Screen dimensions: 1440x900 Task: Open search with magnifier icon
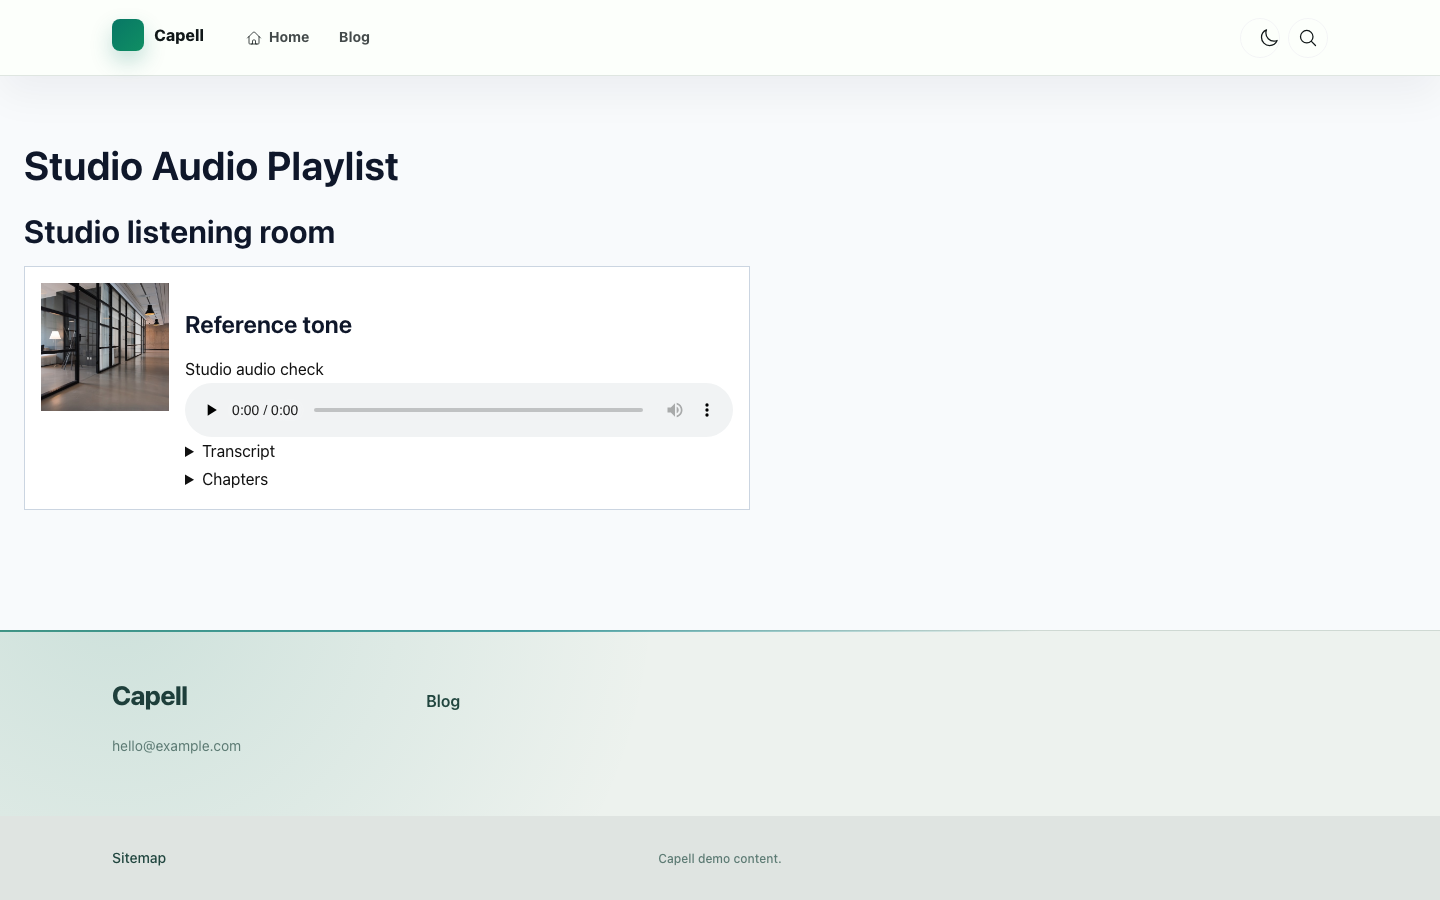[x=1308, y=38]
